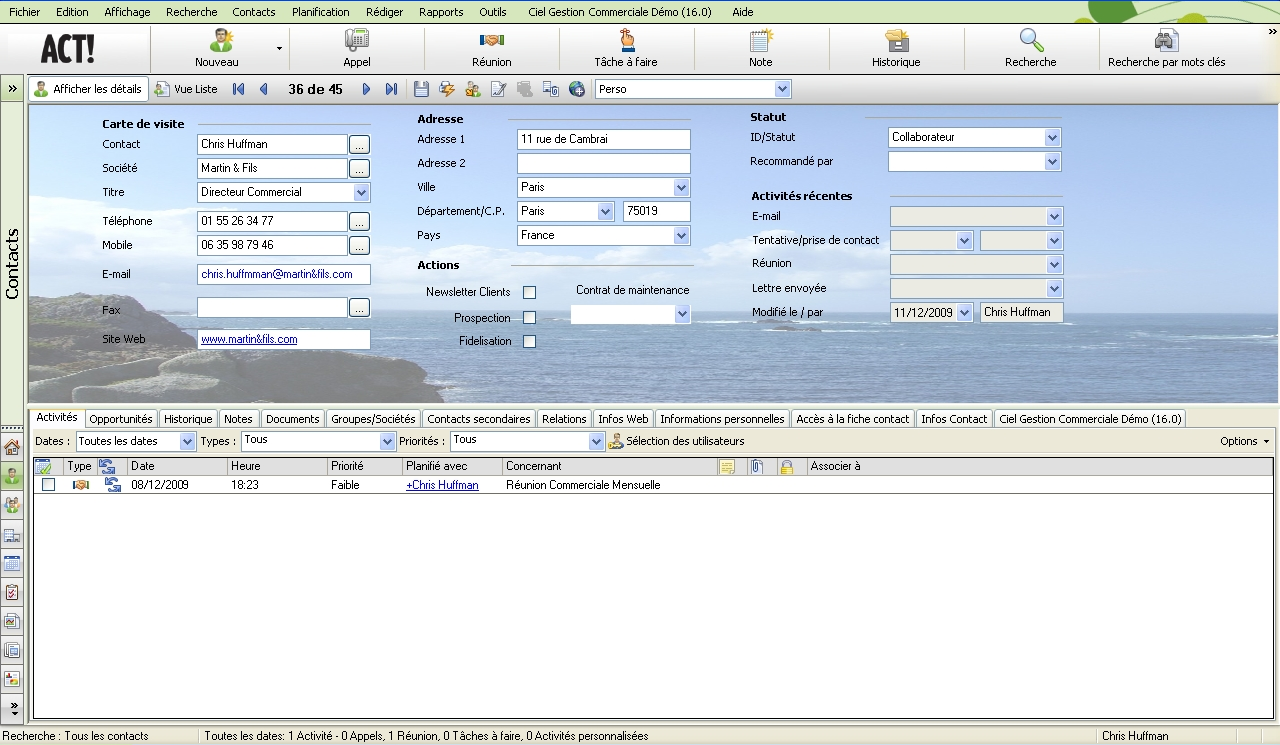This screenshot has height=745, width=1280.
Task: Click the Vue Liste button
Action: tap(186, 89)
